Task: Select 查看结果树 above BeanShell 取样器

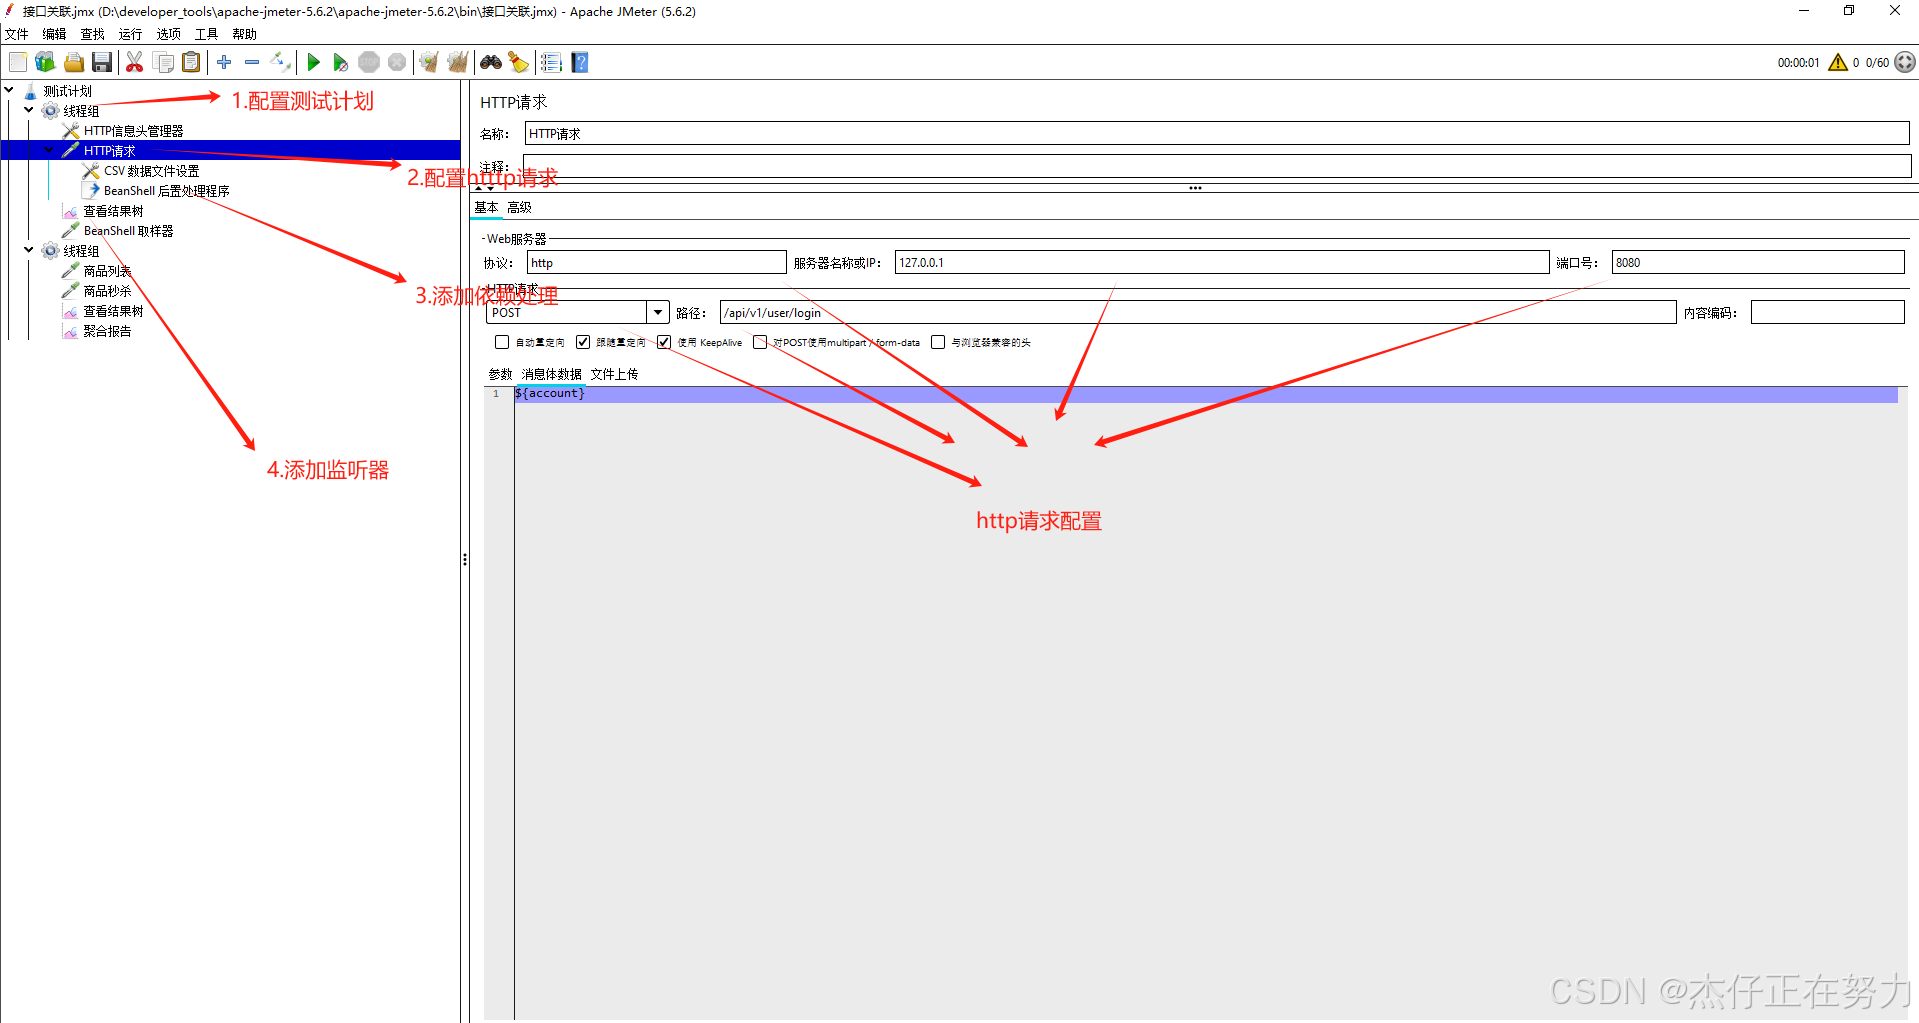Action: coord(113,211)
